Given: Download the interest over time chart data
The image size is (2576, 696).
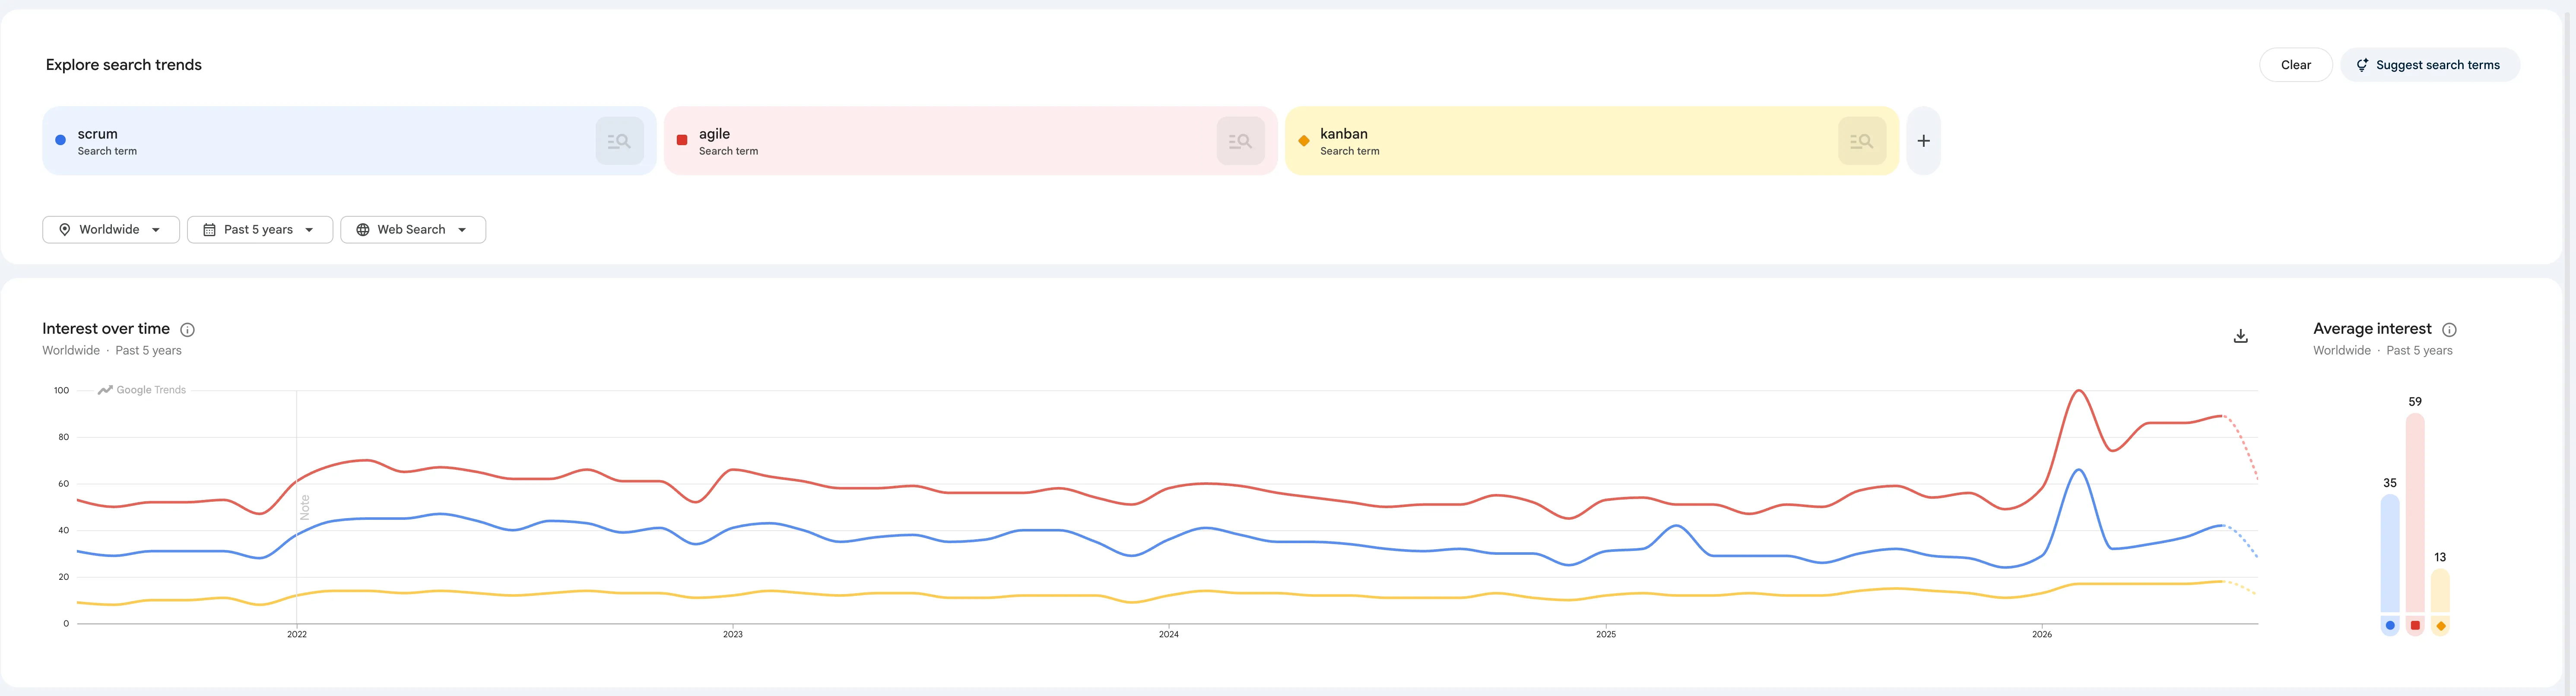Looking at the screenshot, I should (x=2240, y=336).
